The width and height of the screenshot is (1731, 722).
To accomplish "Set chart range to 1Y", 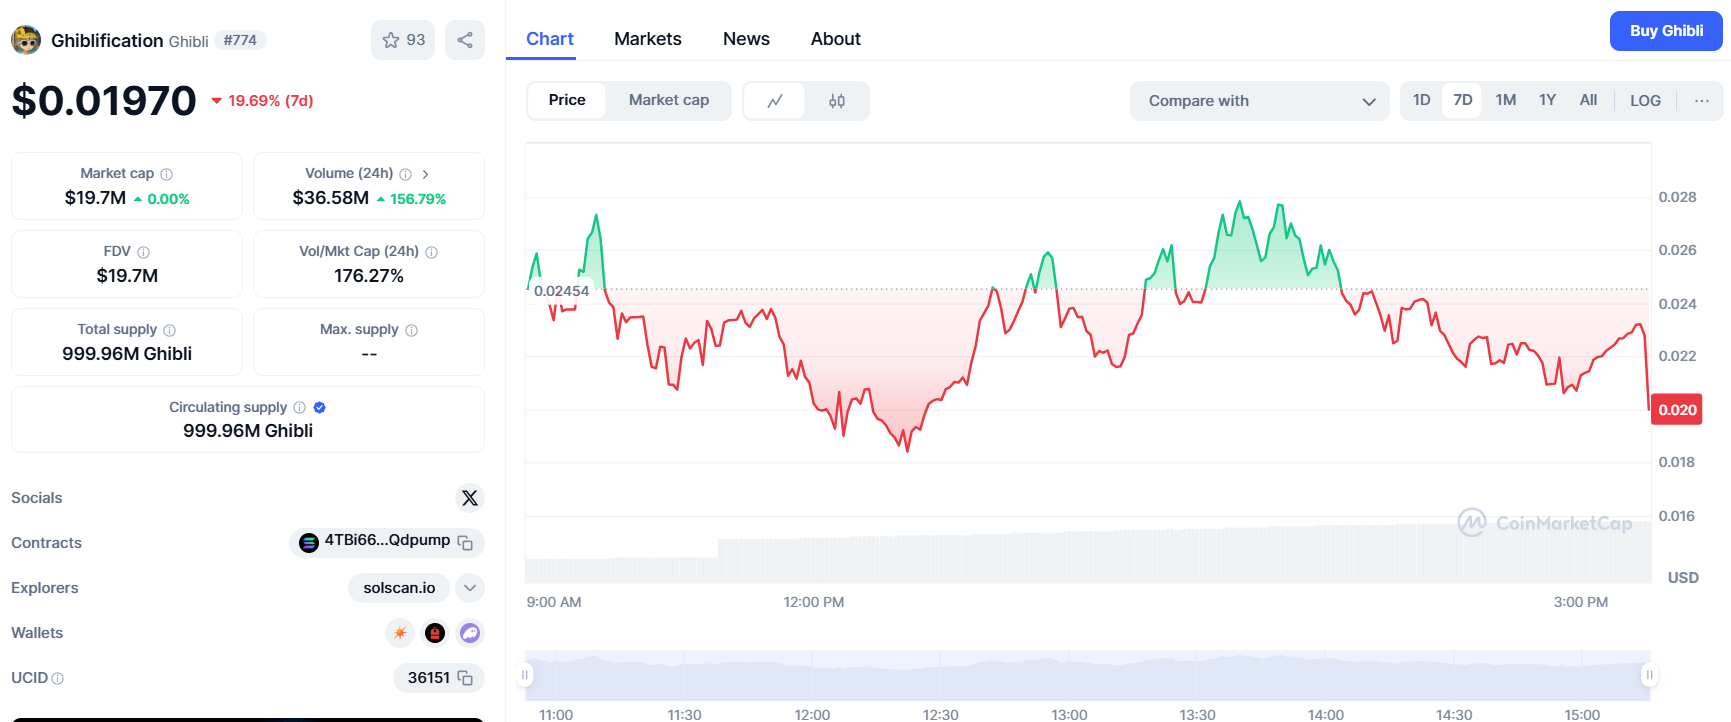I will (x=1548, y=100).
